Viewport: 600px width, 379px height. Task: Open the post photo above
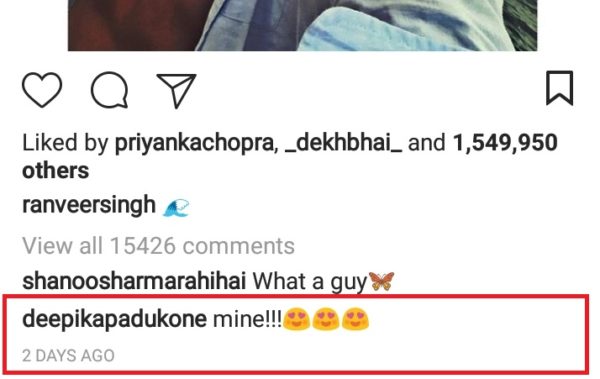(x=302, y=25)
